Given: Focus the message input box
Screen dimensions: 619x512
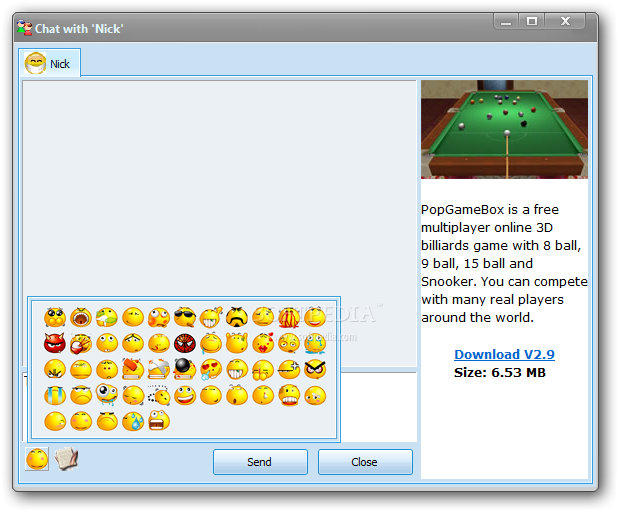Looking at the screenshot, I should click(x=378, y=407).
